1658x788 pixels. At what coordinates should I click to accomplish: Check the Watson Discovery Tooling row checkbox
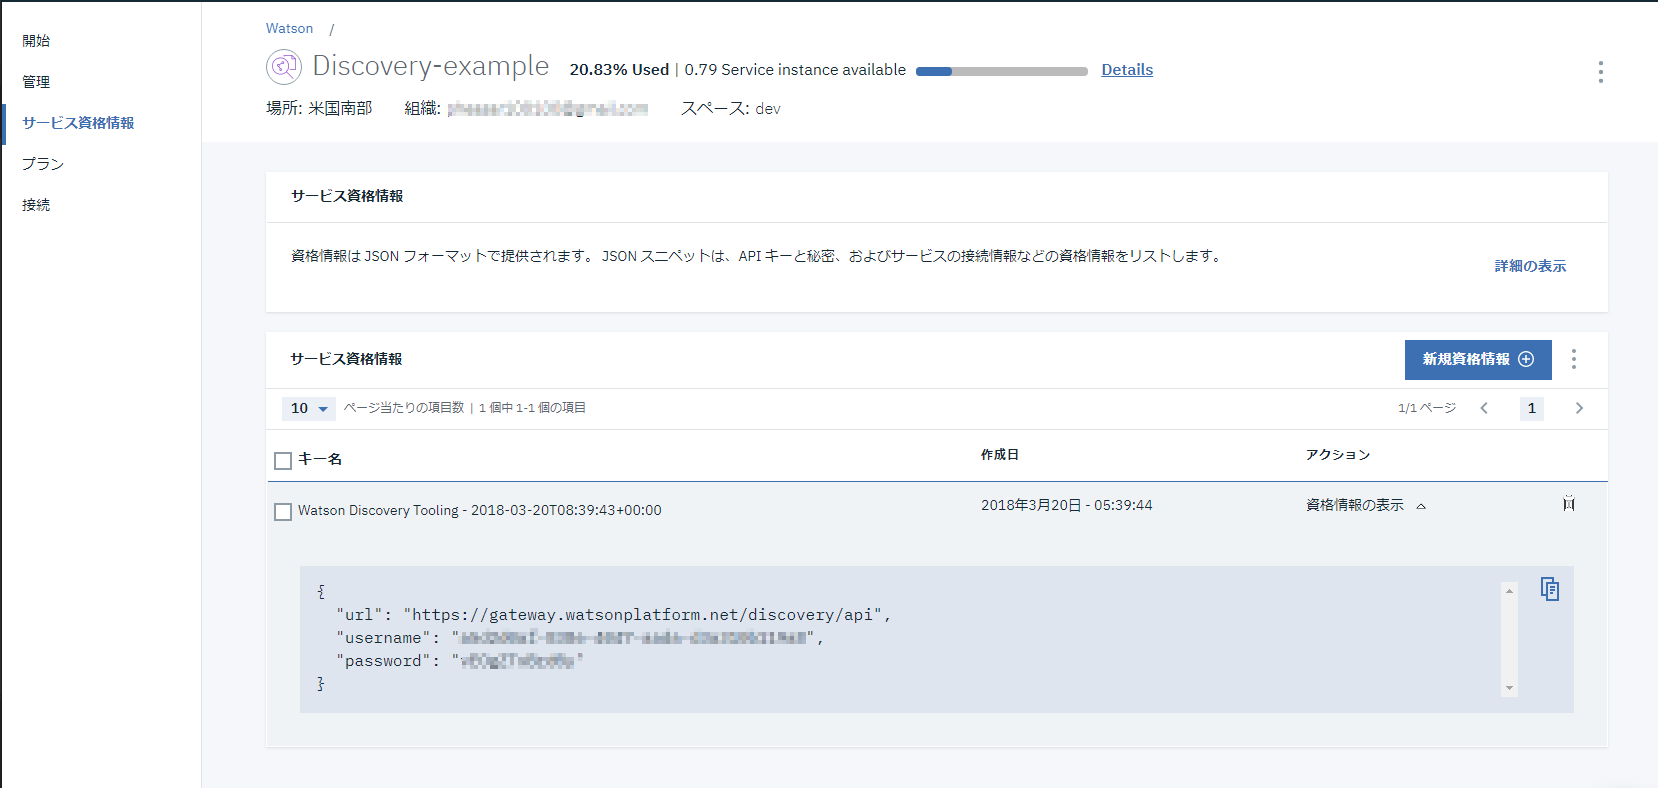[x=283, y=511]
